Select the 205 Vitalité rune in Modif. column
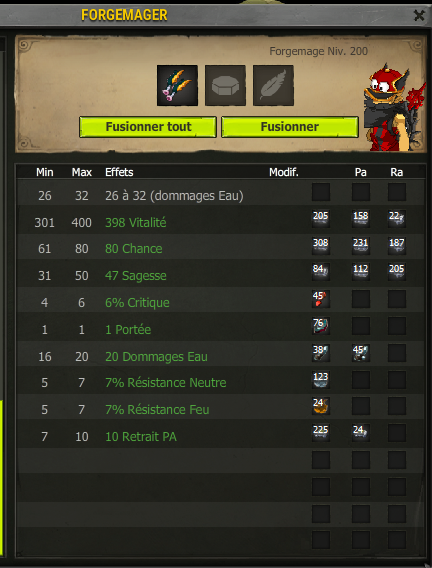 tap(321, 219)
